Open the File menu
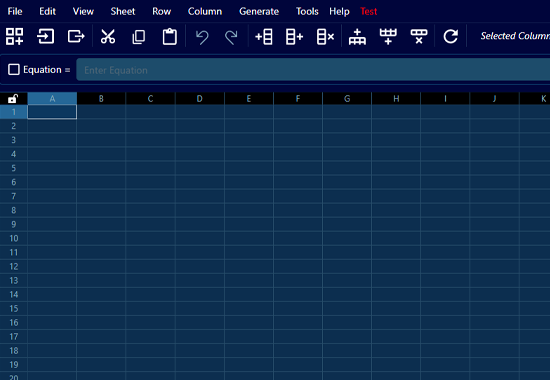Screen dimensions: 550x380 point(15,11)
